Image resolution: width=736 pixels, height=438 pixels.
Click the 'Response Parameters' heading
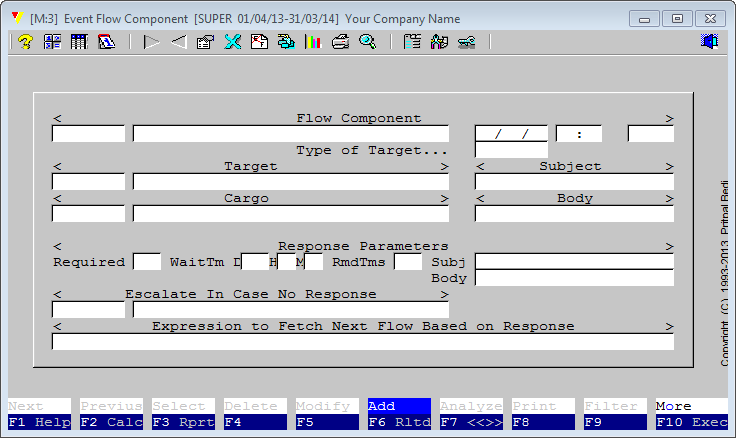[x=363, y=246]
